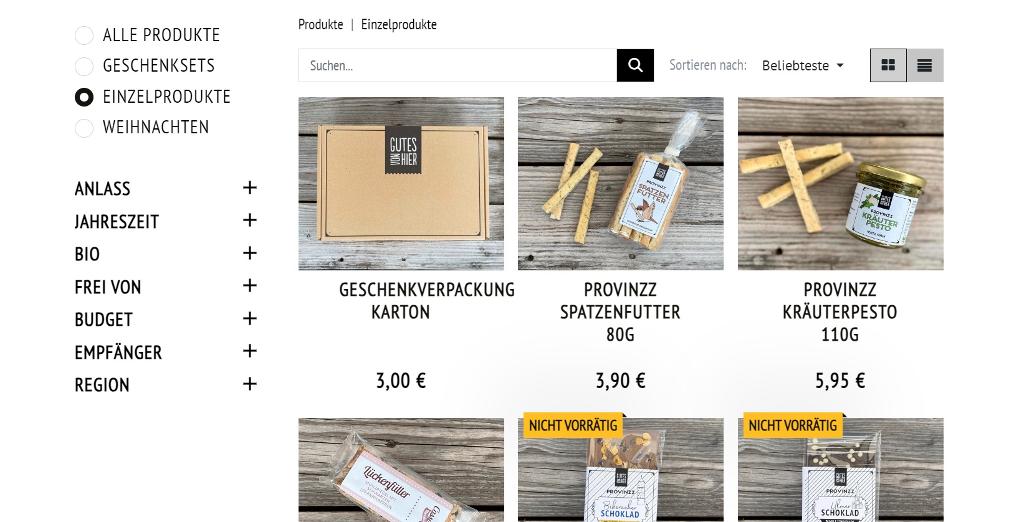Click plus icon beside Bio
Viewport: 1024px width, 522px height.
click(249, 253)
